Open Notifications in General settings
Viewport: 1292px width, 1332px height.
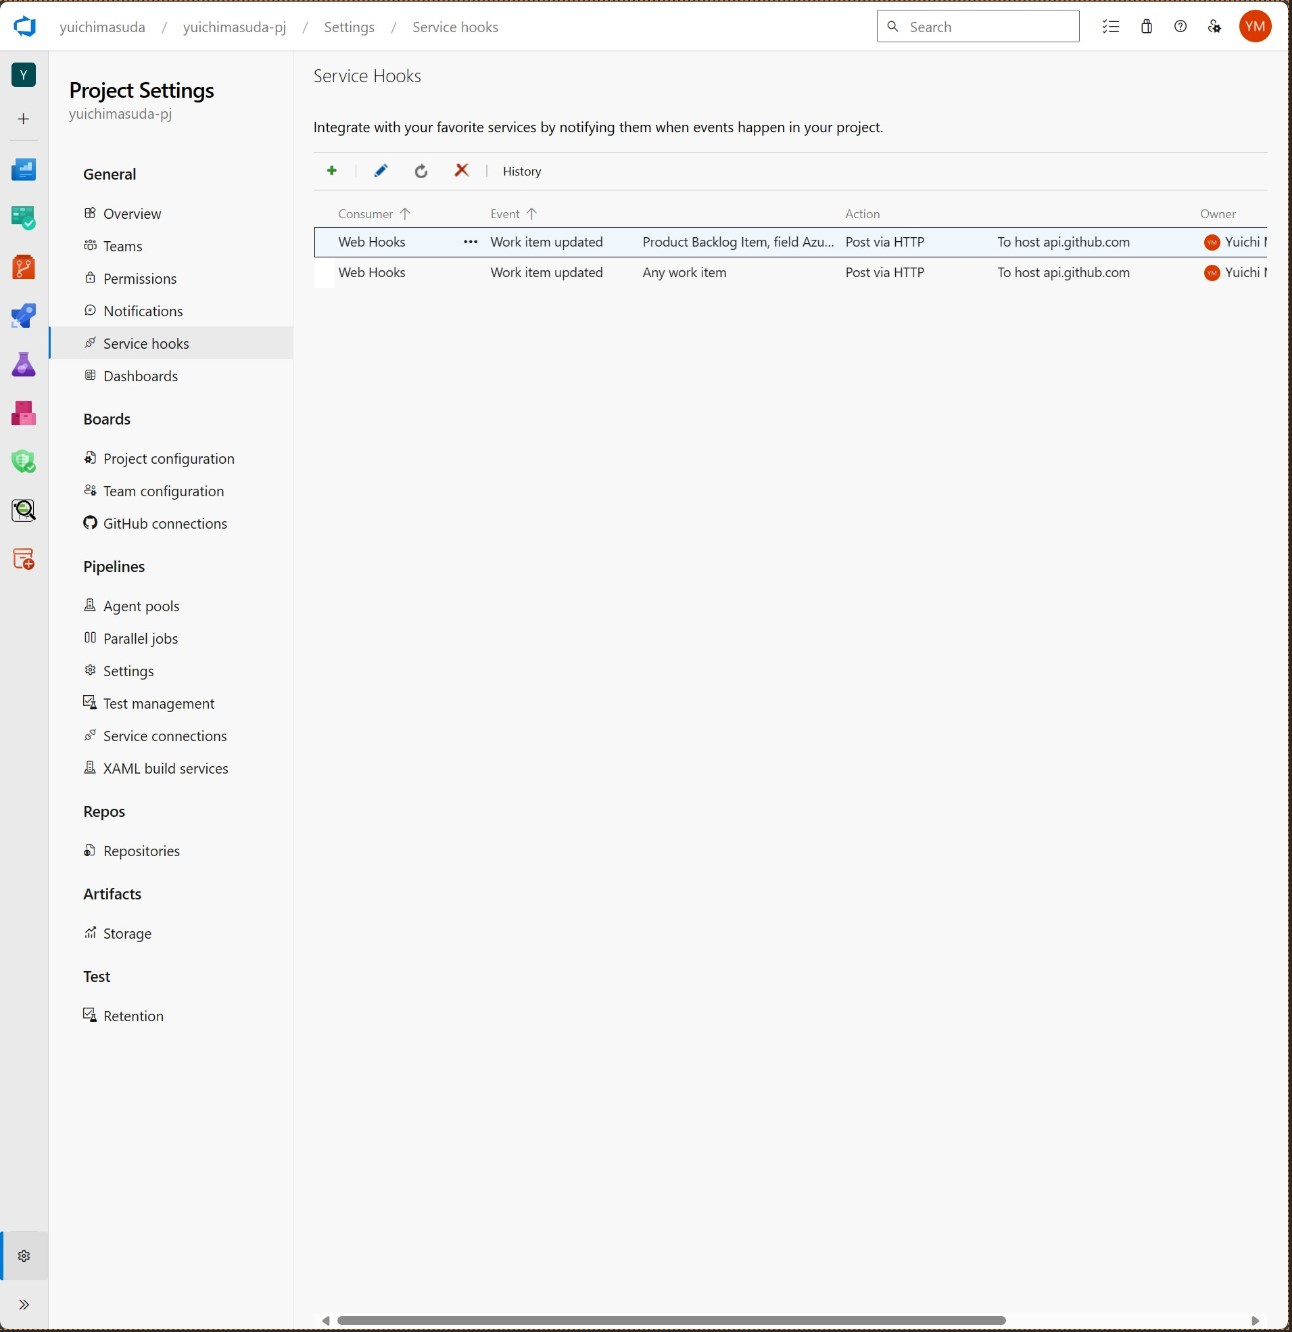[x=143, y=310]
